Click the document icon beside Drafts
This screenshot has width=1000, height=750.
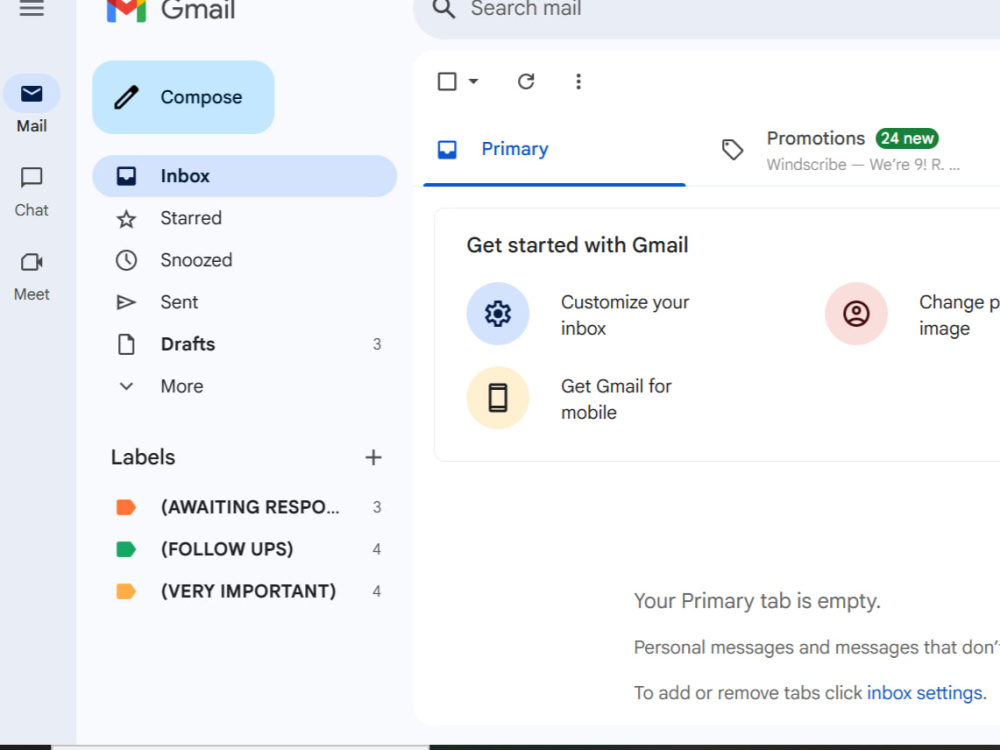pos(126,344)
